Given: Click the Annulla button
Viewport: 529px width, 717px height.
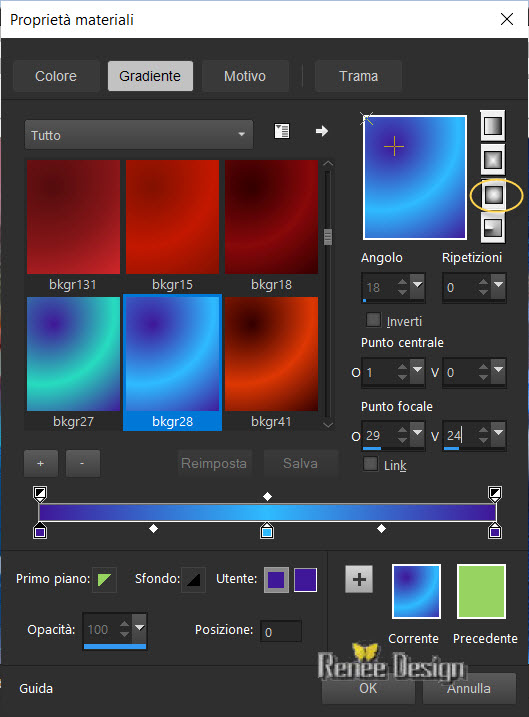Looking at the screenshot, I should pyautogui.click(x=469, y=688).
